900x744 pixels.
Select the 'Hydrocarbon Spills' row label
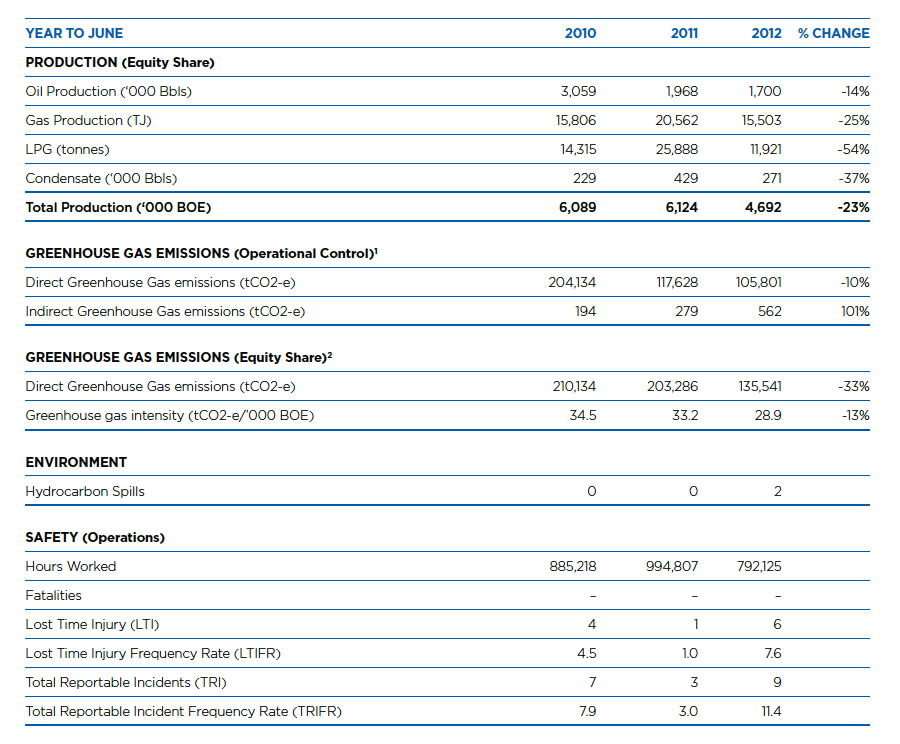pyautogui.click(x=85, y=491)
